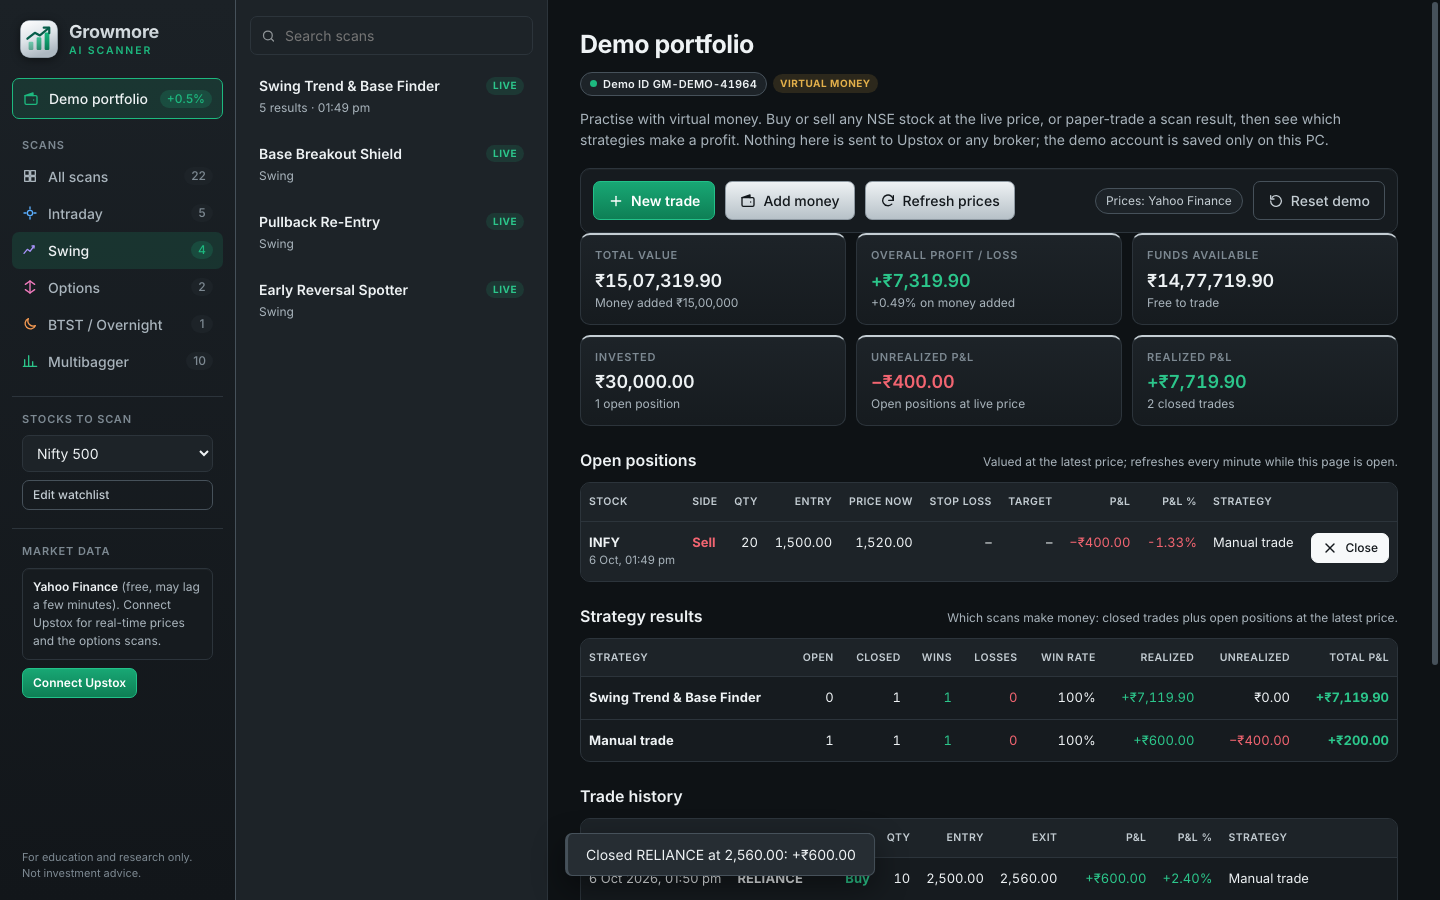The height and width of the screenshot is (900, 1440).
Task: Open the Nifty 500 stocks dropdown
Action: coord(117,453)
